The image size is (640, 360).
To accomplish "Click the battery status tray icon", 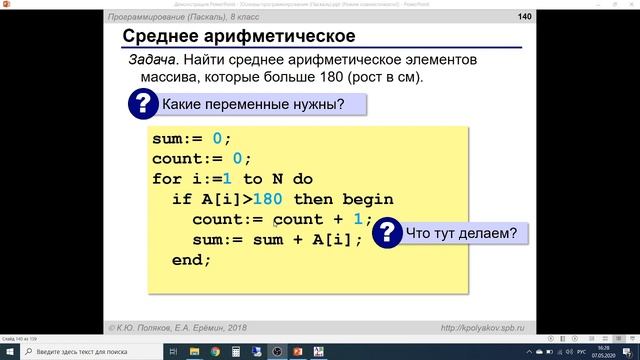I will tap(549, 351).
